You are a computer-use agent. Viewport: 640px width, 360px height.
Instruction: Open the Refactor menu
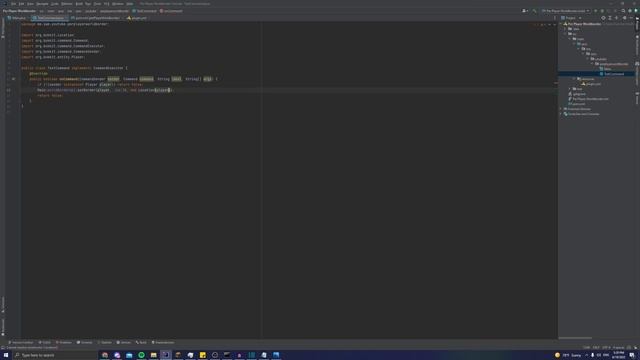click(x=67, y=4)
